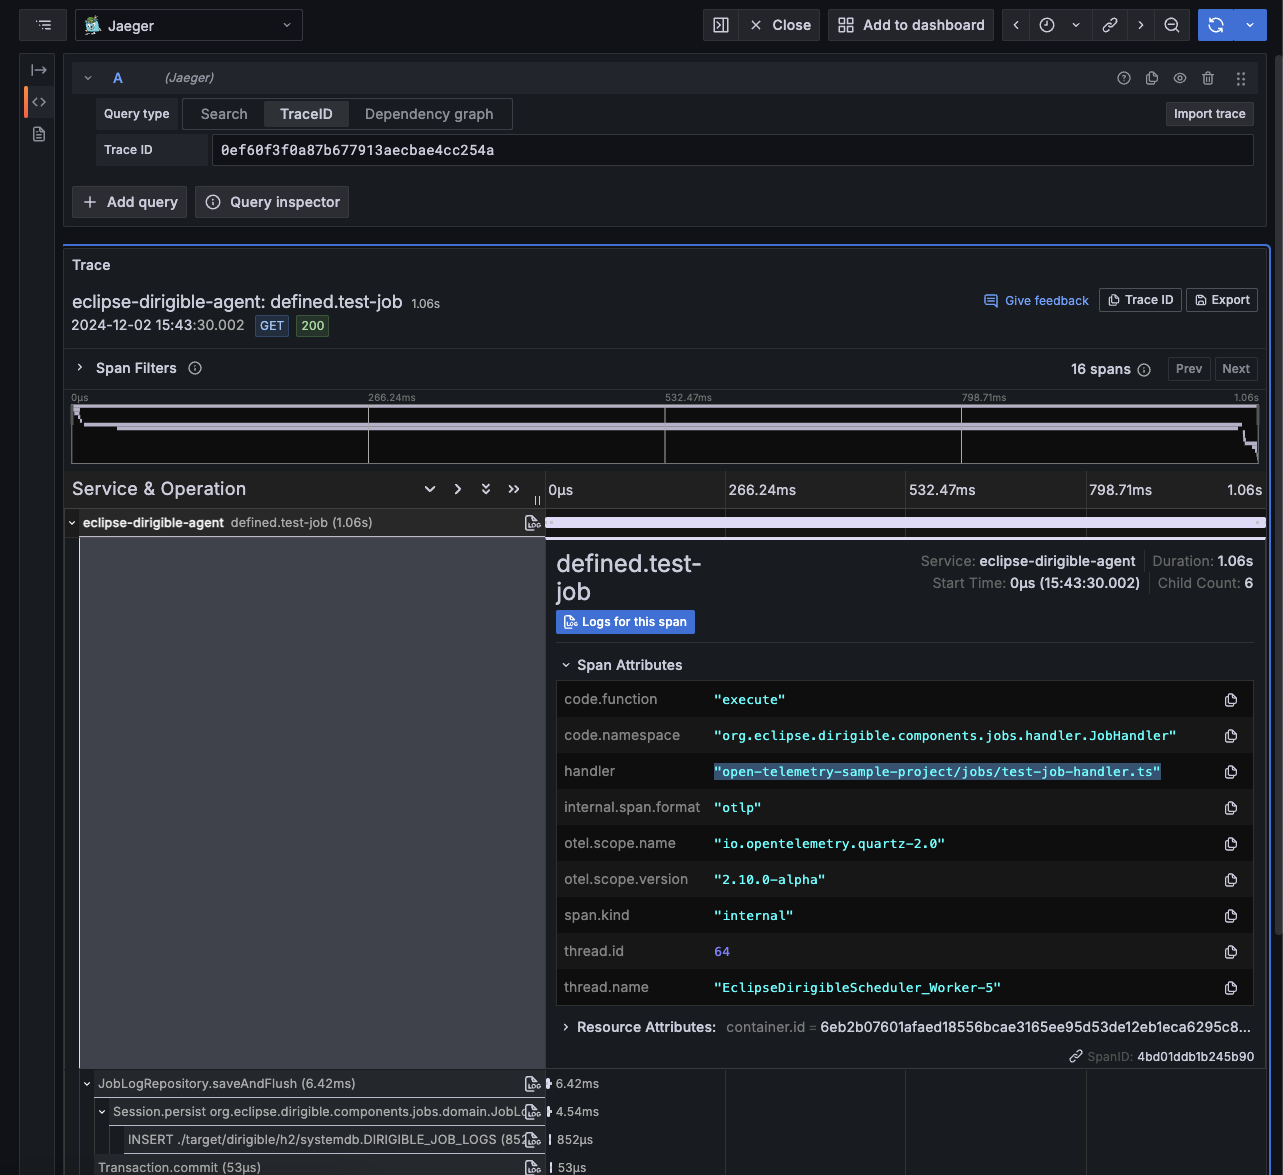Show info icon next to 16 spans
Screen dimensions: 1283x1175
point(1144,370)
